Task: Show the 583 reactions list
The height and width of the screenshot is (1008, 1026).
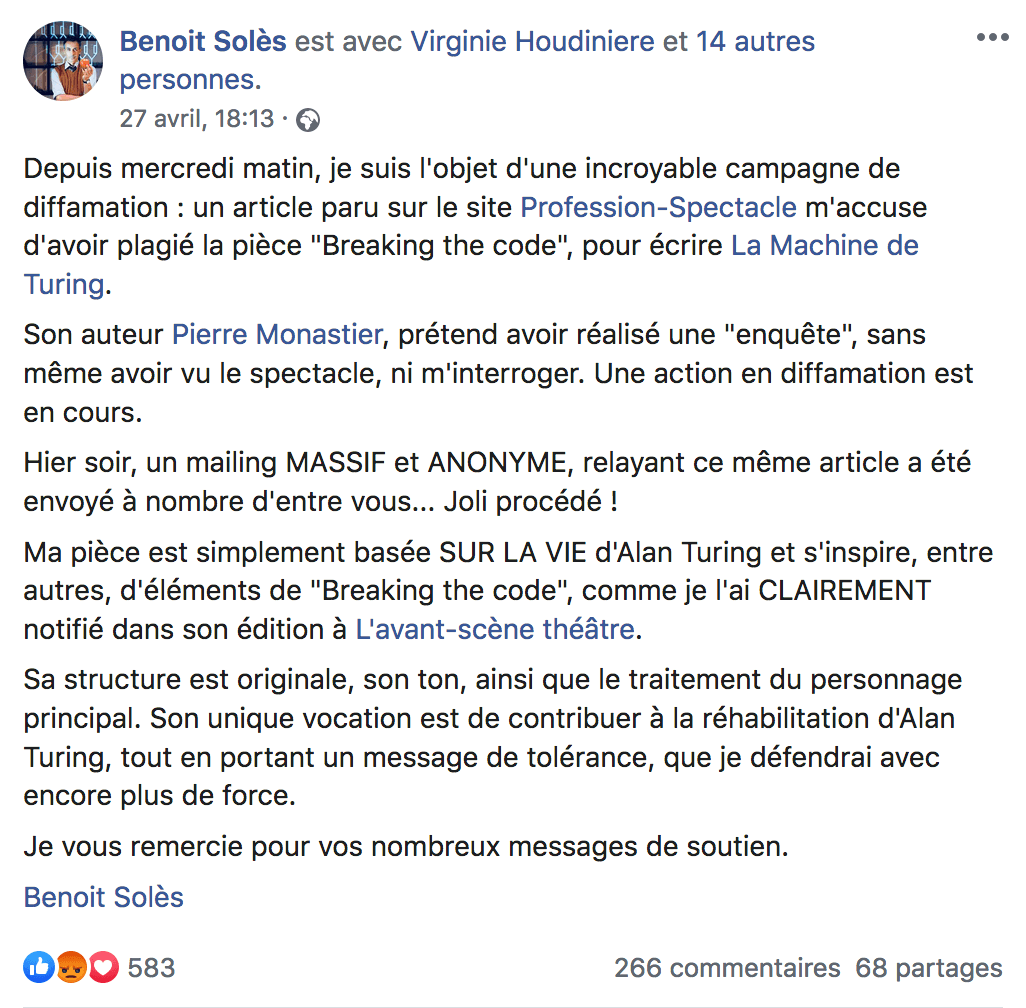Action: tap(151, 968)
